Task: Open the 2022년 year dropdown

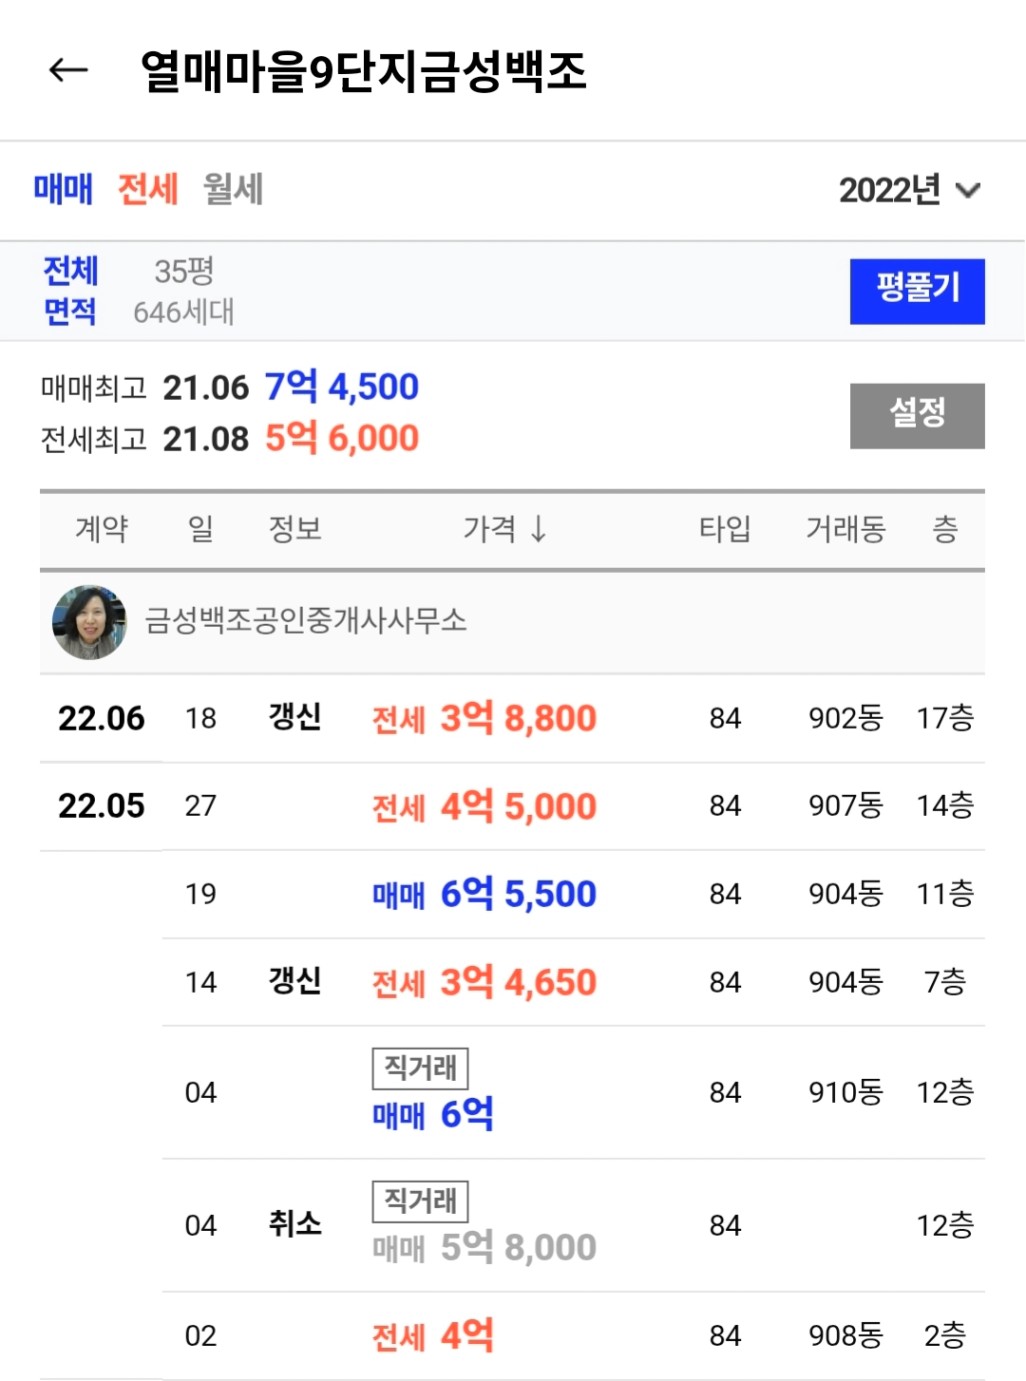Action: (909, 189)
